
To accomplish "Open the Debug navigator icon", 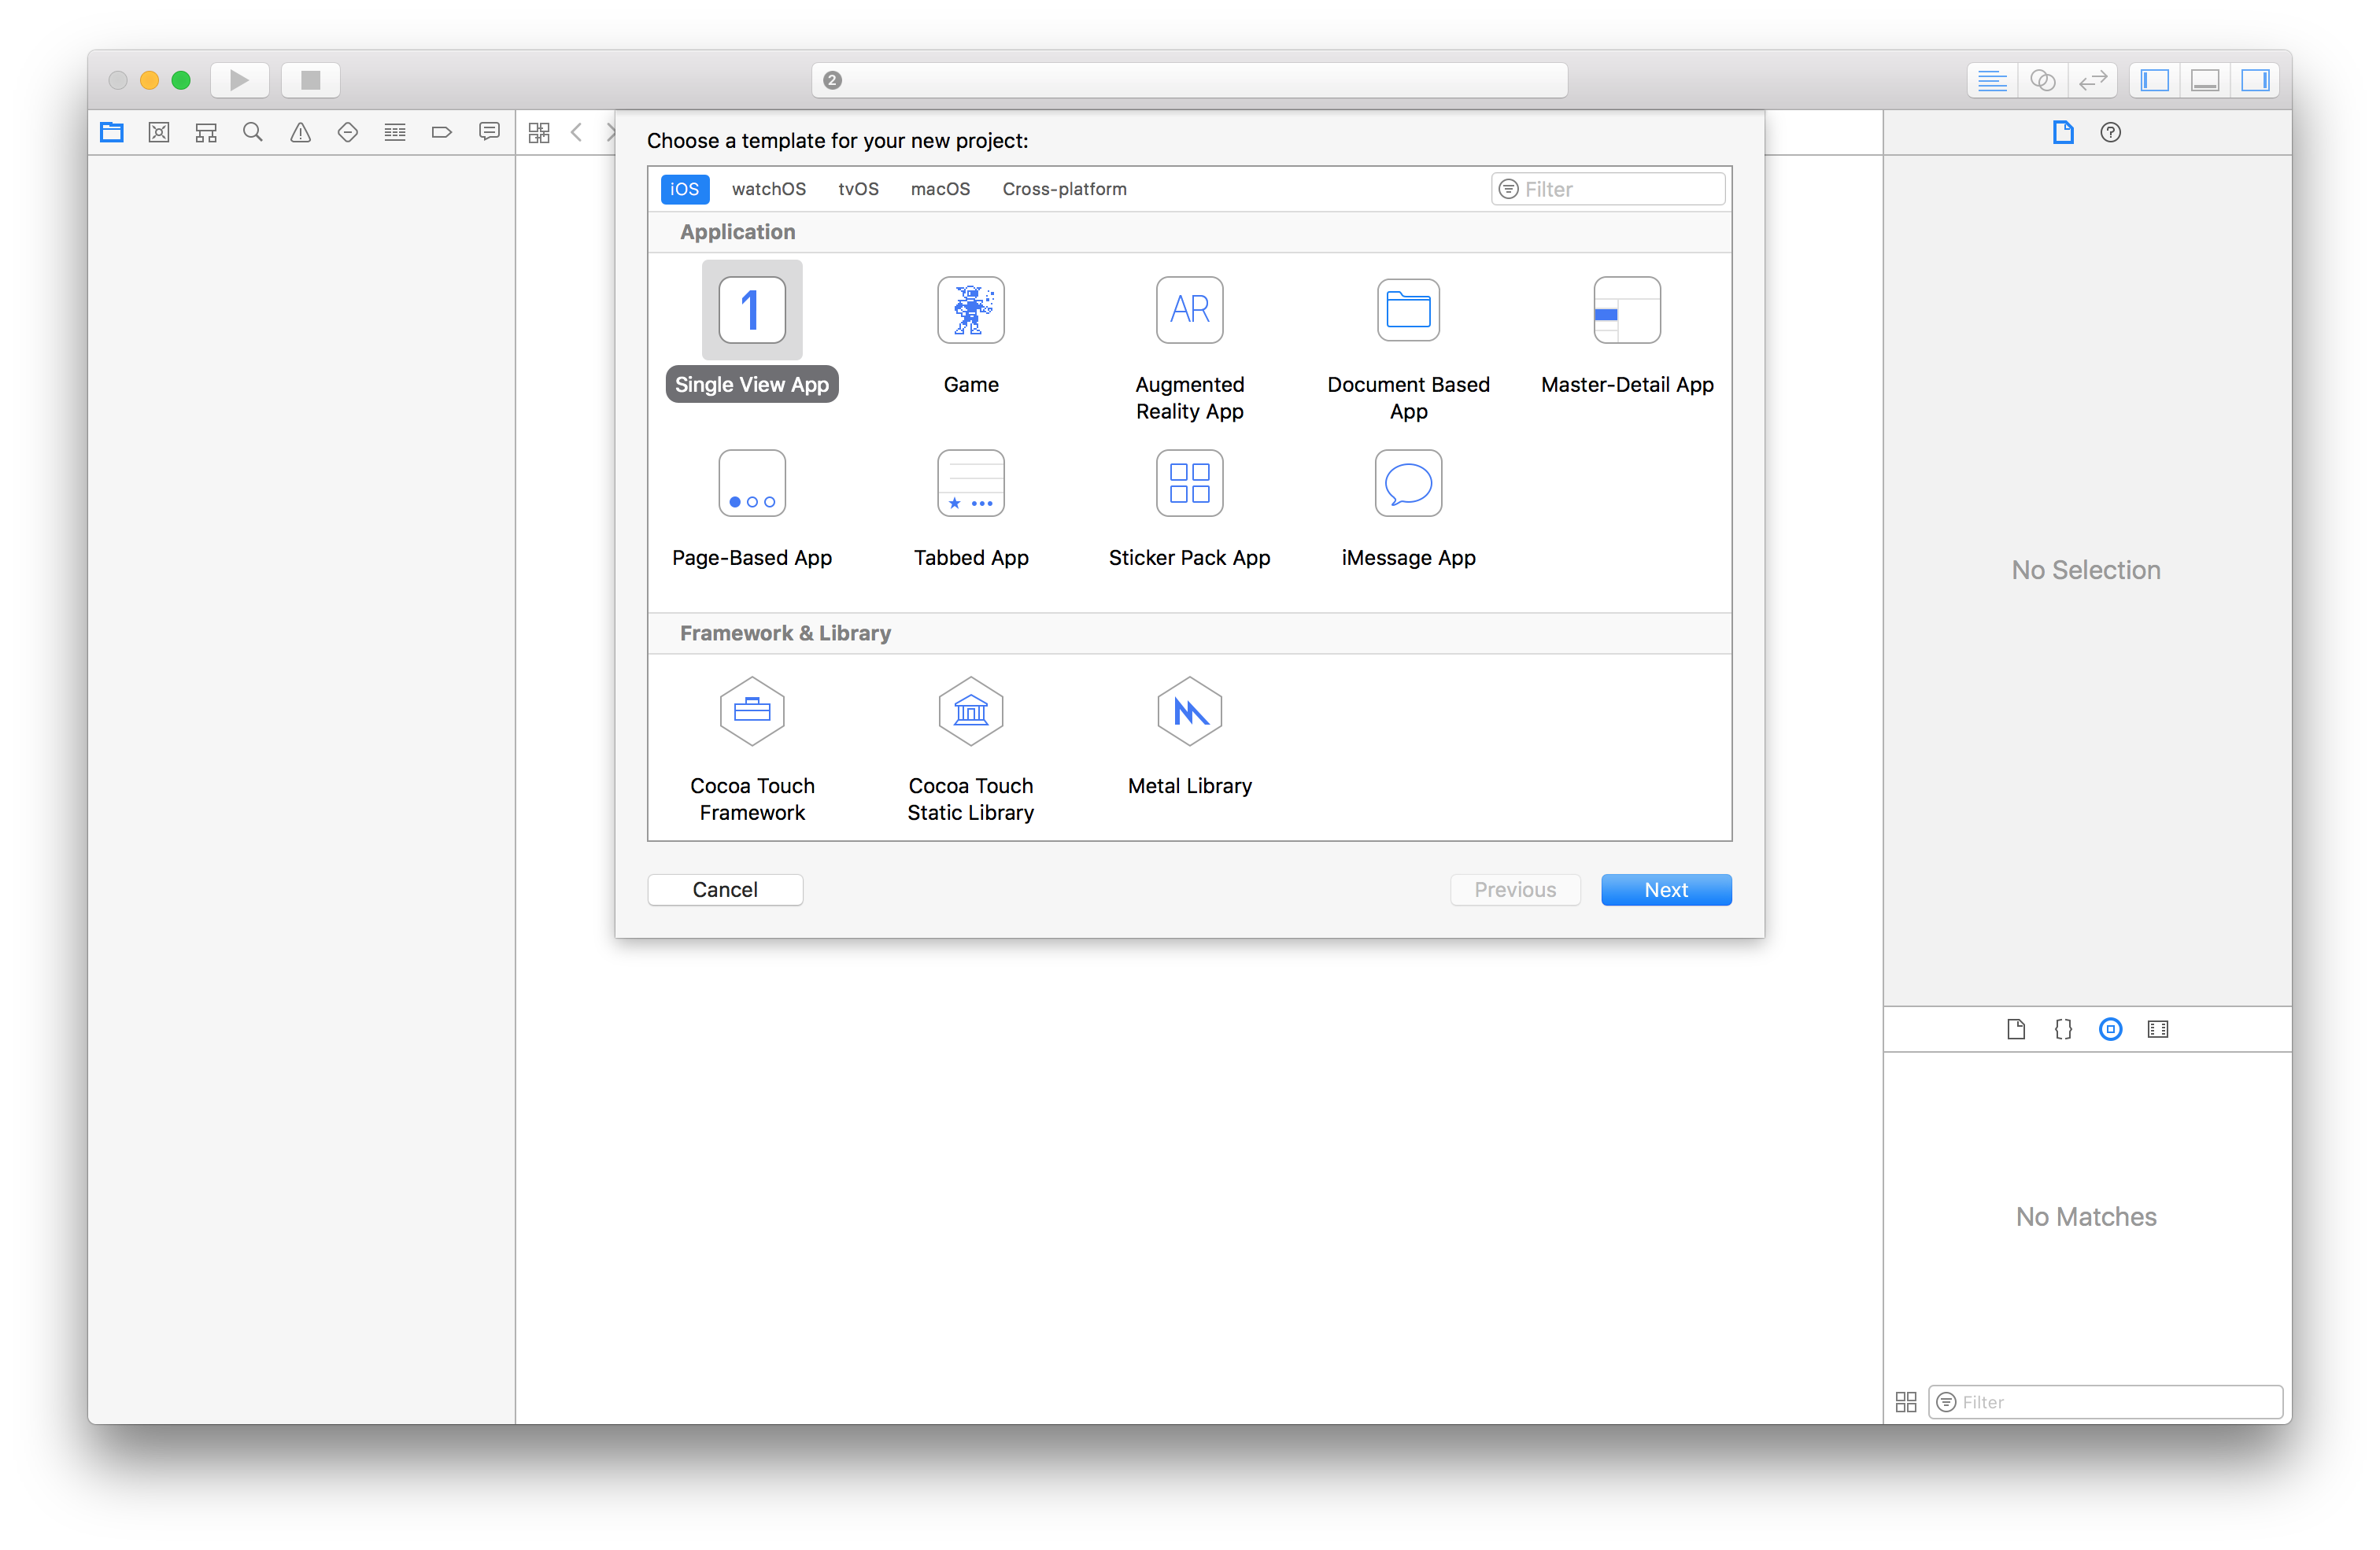I will 395,132.
